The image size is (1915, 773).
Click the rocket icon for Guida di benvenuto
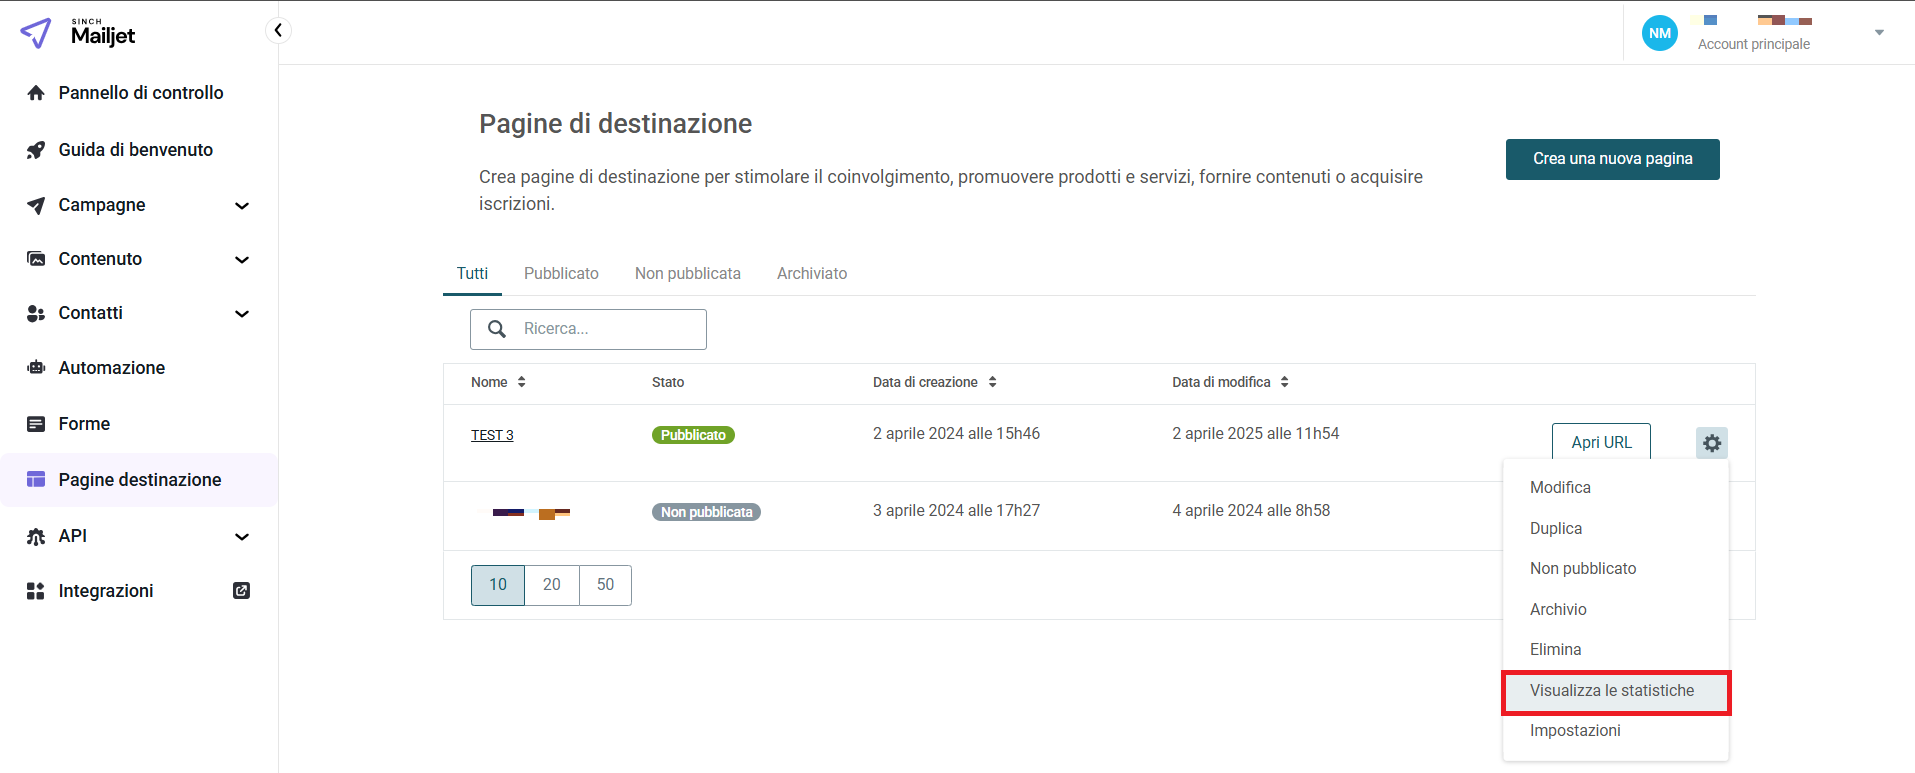coord(36,150)
